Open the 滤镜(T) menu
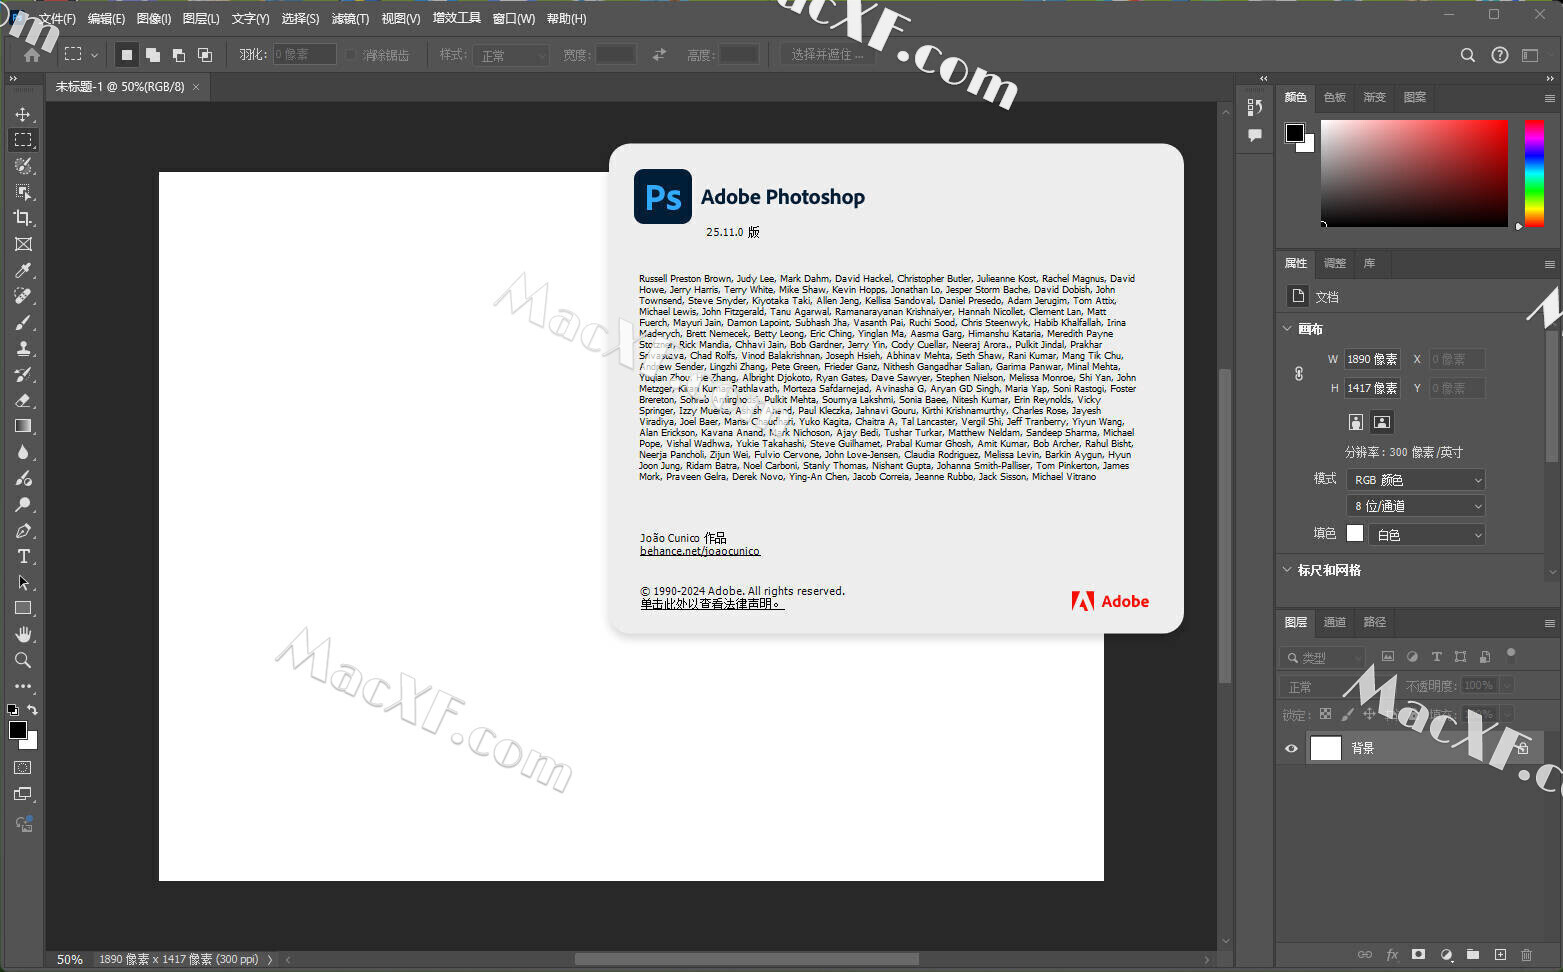 coord(350,19)
